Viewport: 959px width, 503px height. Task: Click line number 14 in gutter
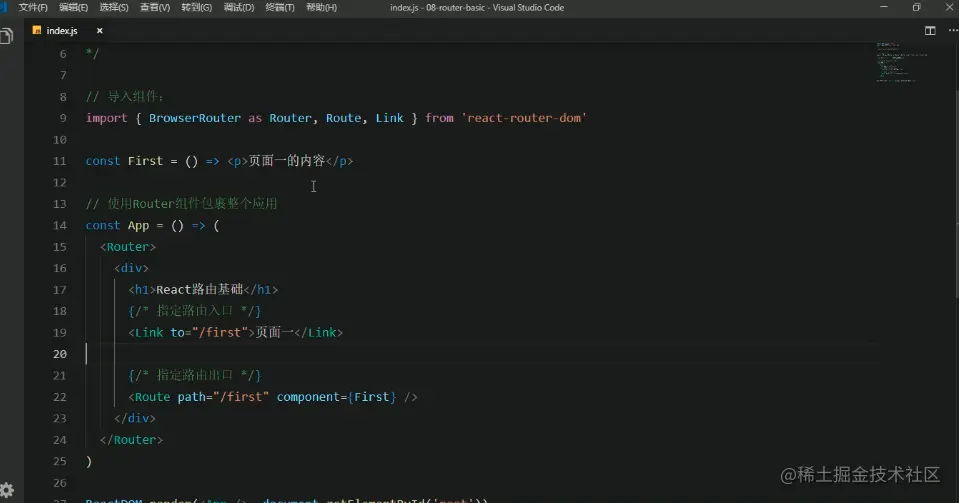pos(59,225)
